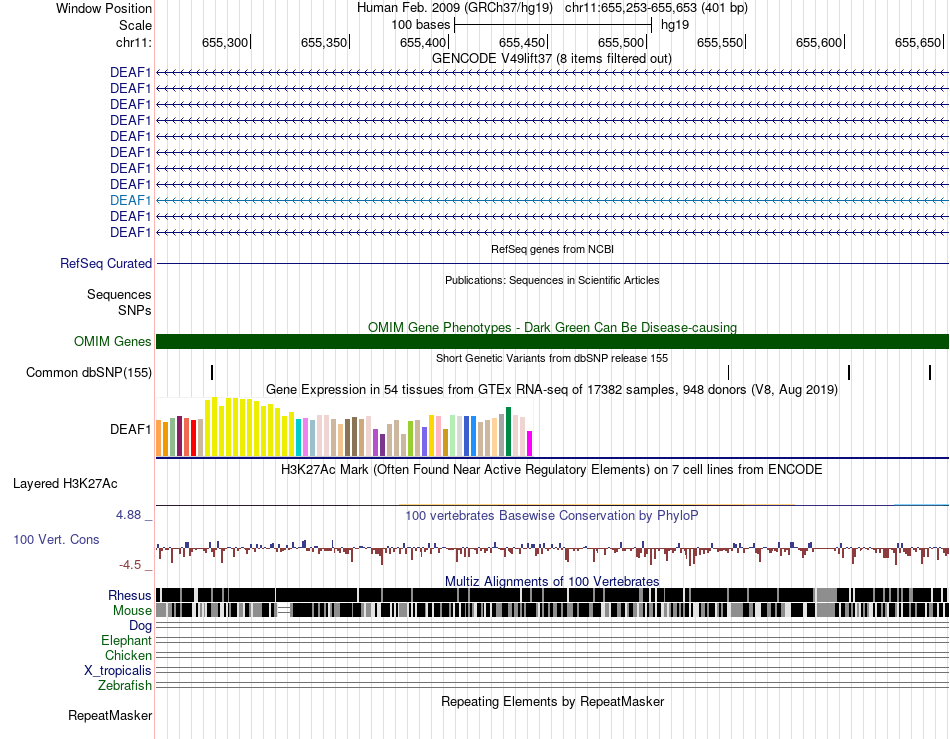Click the Zebrafish alignment row label
Screen dimensions: 950x739
(x=125, y=685)
